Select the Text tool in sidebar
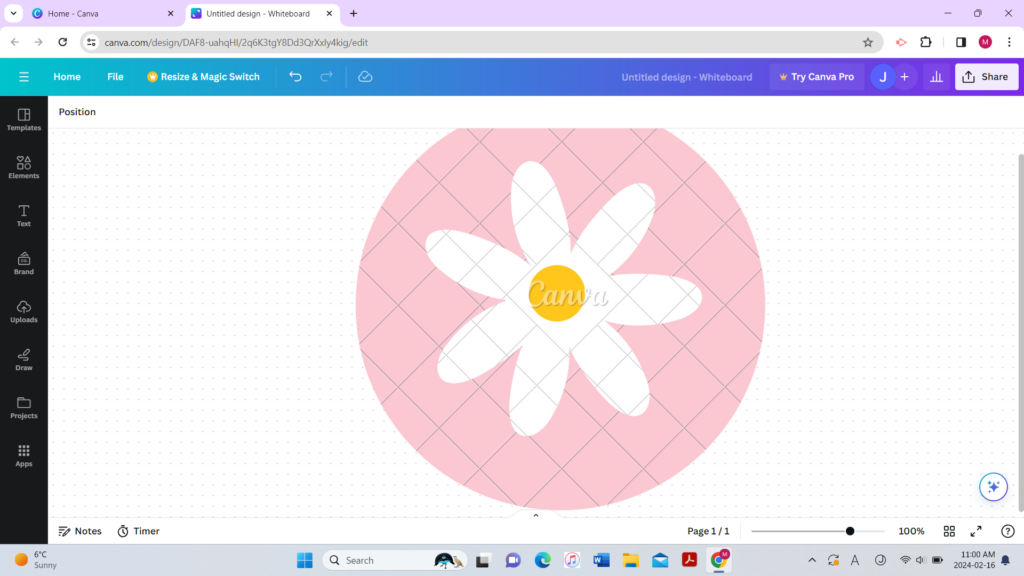The width and height of the screenshot is (1024, 576). pyautogui.click(x=24, y=216)
